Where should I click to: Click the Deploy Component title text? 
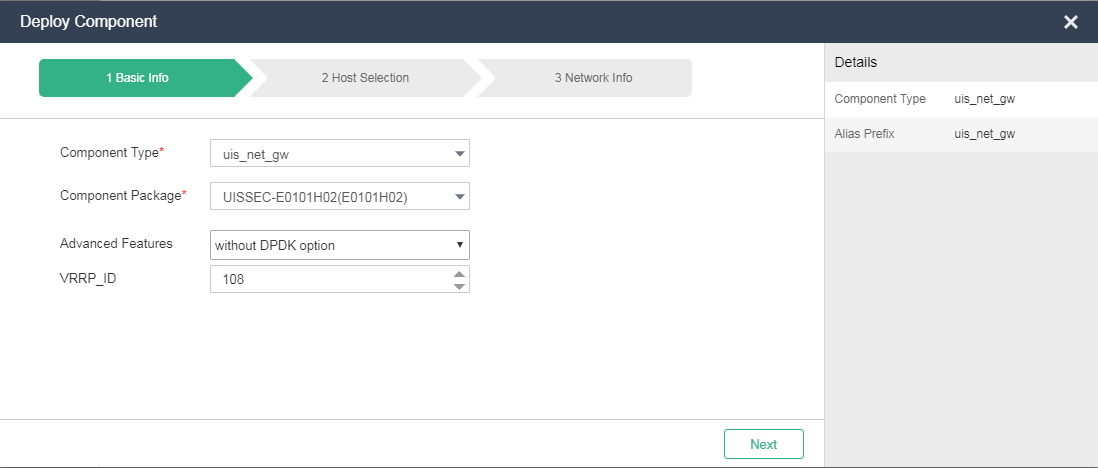point(88,21)
